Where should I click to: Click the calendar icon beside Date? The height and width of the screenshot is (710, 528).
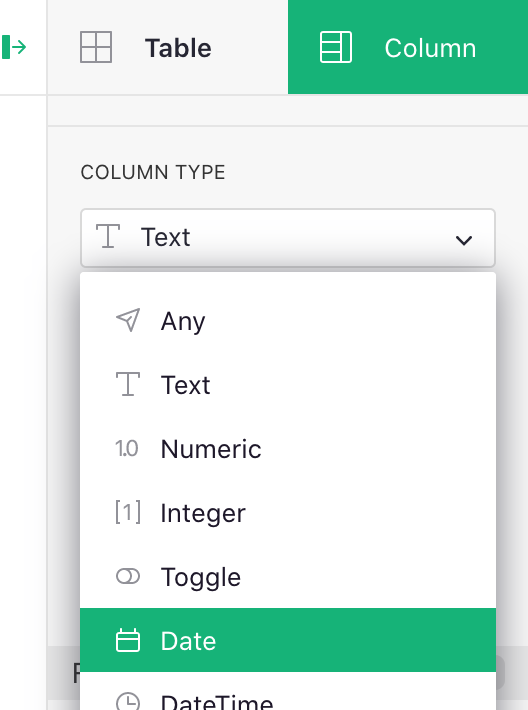click(x=128, y=640)
